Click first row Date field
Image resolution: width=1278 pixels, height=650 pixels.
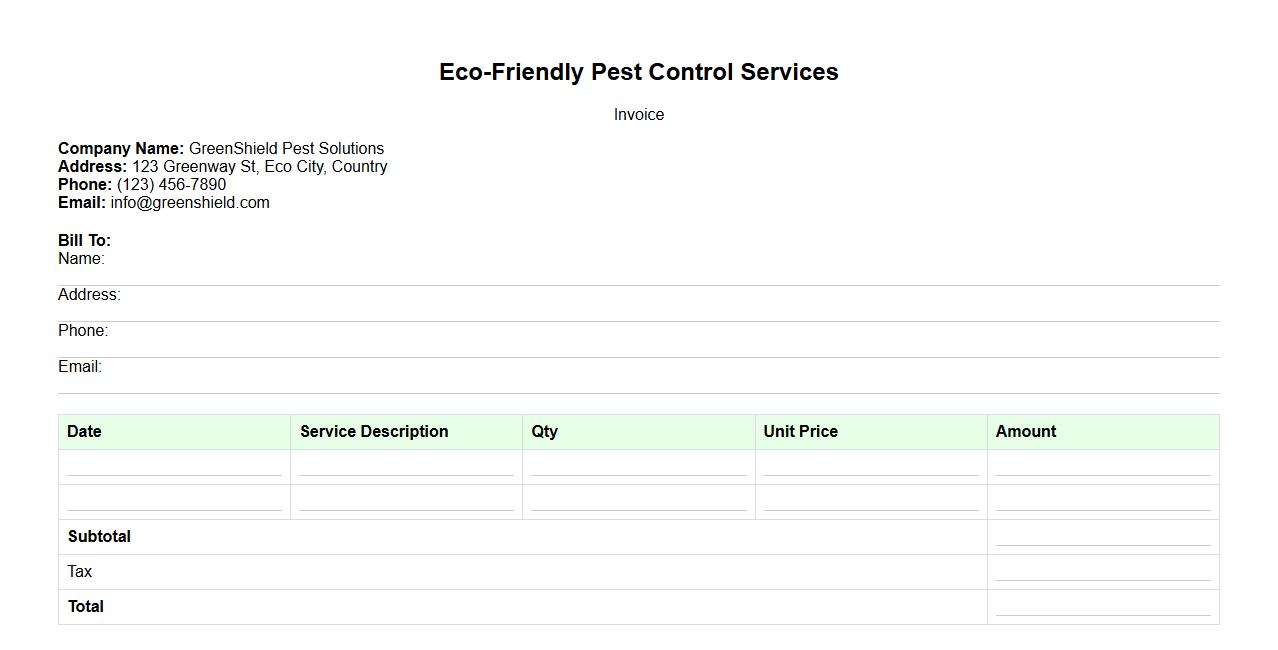[x=174, y=467]
